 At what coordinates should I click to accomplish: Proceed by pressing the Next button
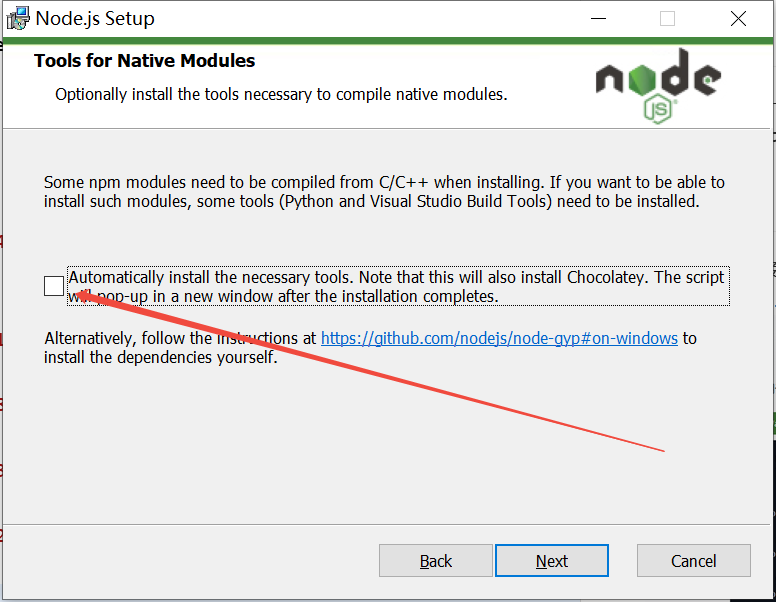coord(551,561)
